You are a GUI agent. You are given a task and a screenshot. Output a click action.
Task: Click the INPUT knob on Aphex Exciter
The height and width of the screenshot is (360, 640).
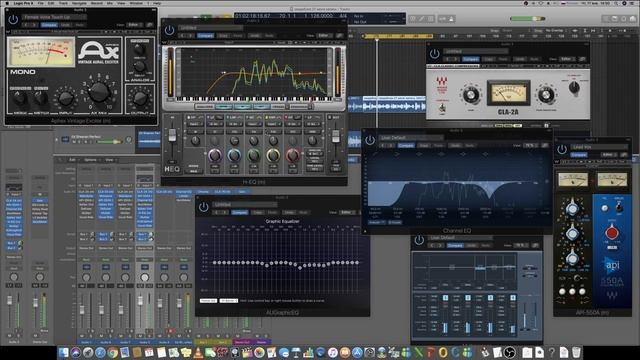pyautogui.click(x=66, y=99)
